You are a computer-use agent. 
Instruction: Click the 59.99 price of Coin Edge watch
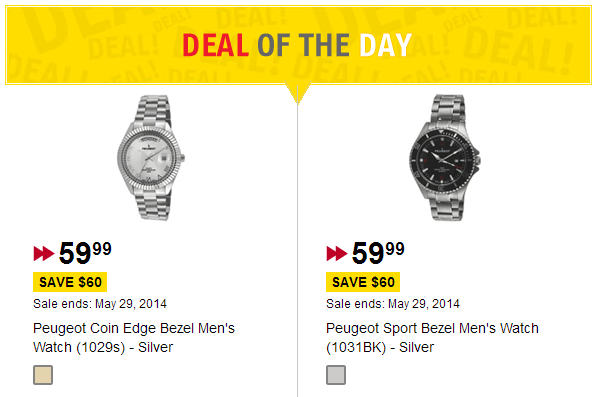tap(85, 253)
